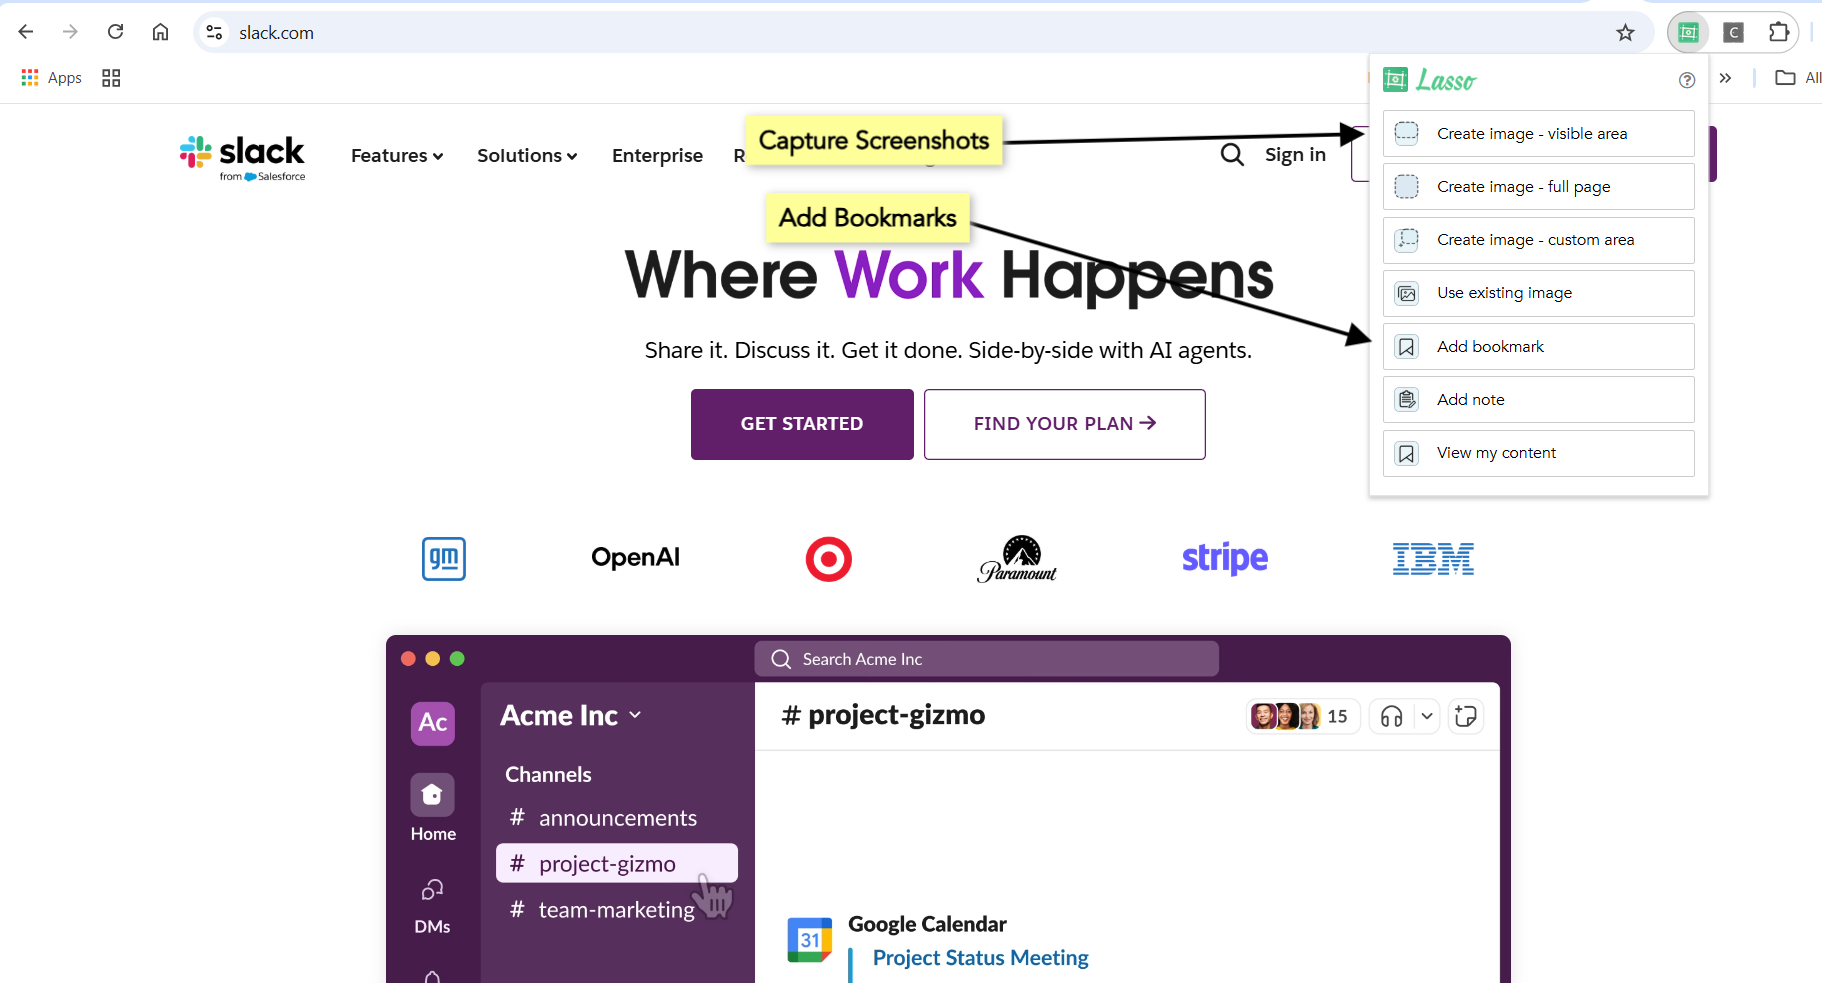The image size is (1822, 983).
Task: Open the Enterprise nav link
Action: click(x=657, y=155)
